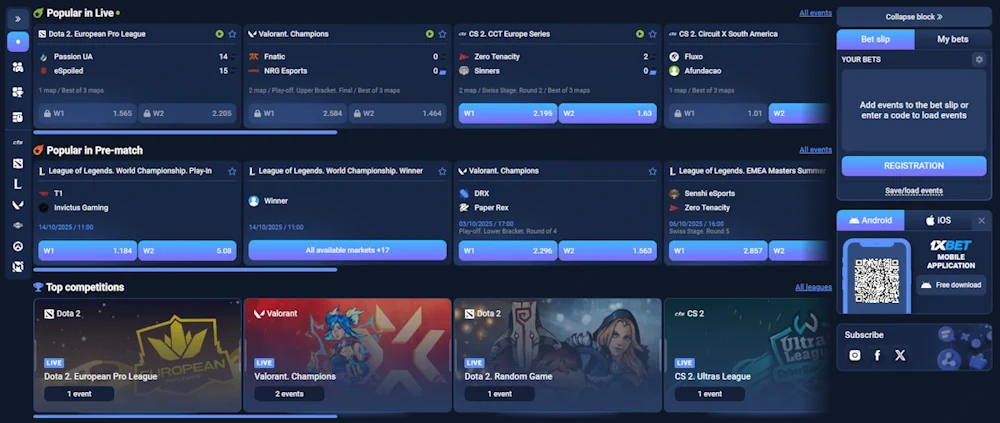Image resolution: width=1000 pixels, height=423 pixels.
Task: Bet W1 1.184 on T1
Action: click(87, 251)
